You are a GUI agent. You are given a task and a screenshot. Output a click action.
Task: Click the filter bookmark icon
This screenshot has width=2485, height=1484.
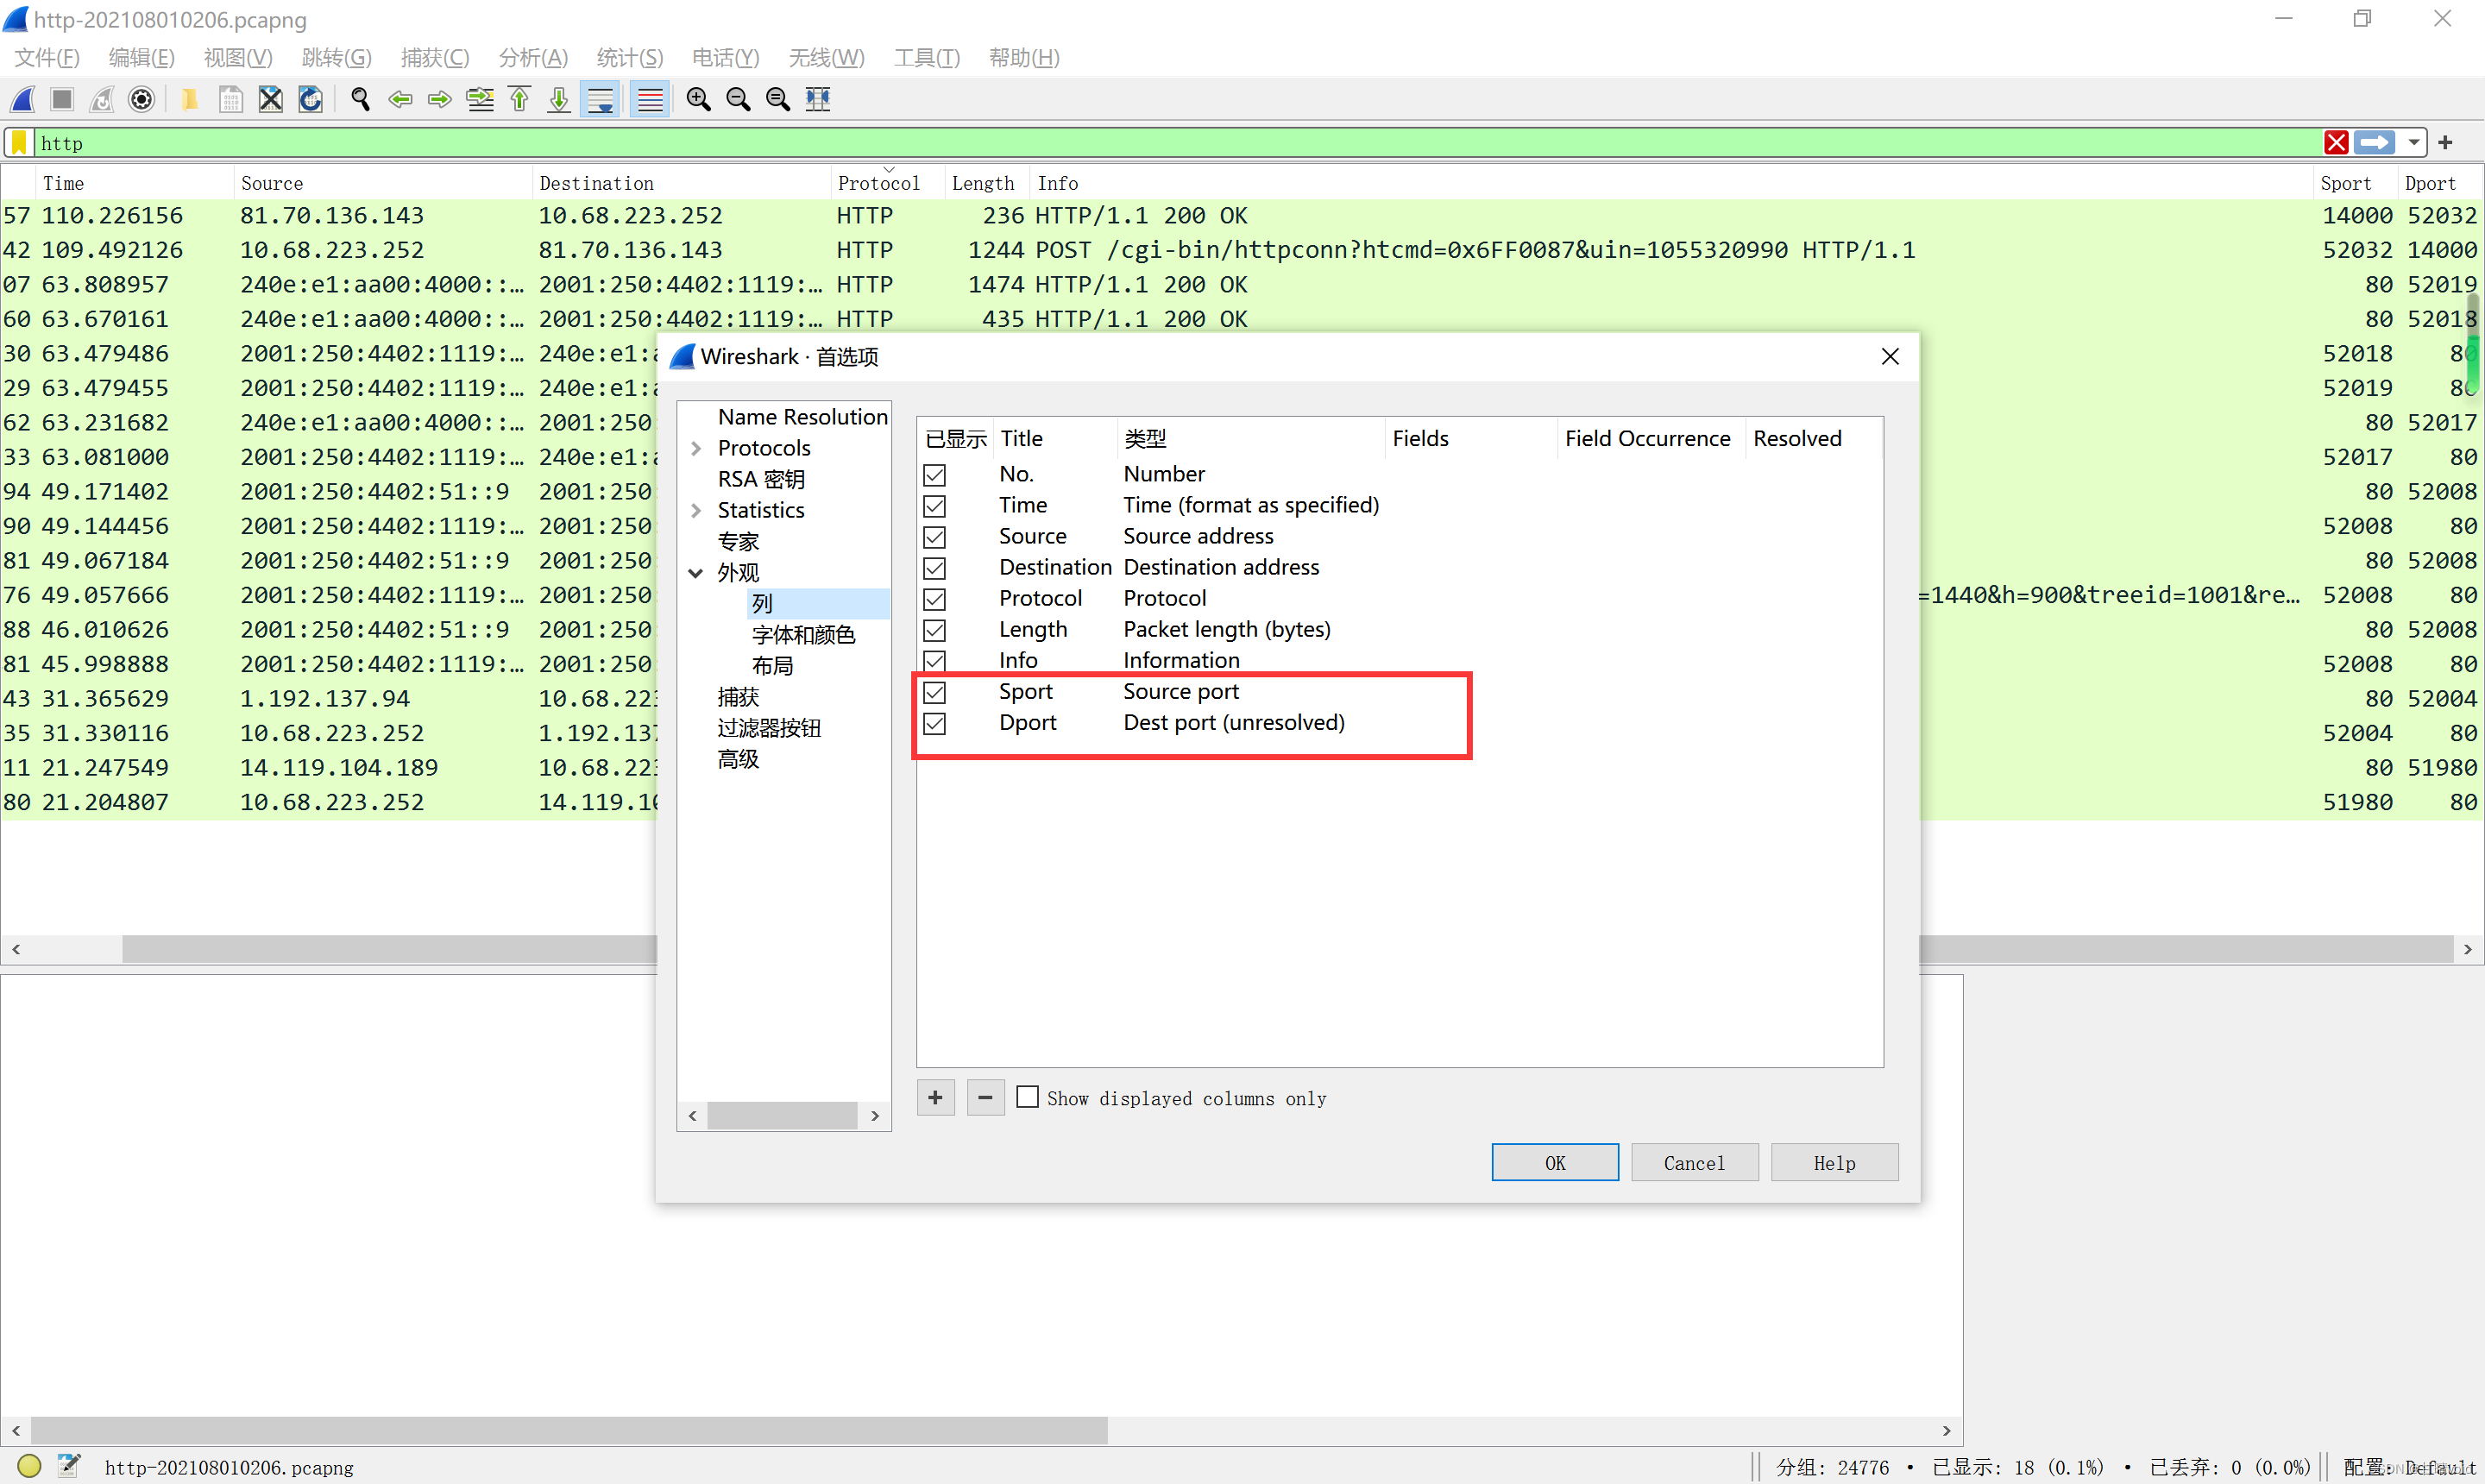pyautogui.click(x=18, y=143)
